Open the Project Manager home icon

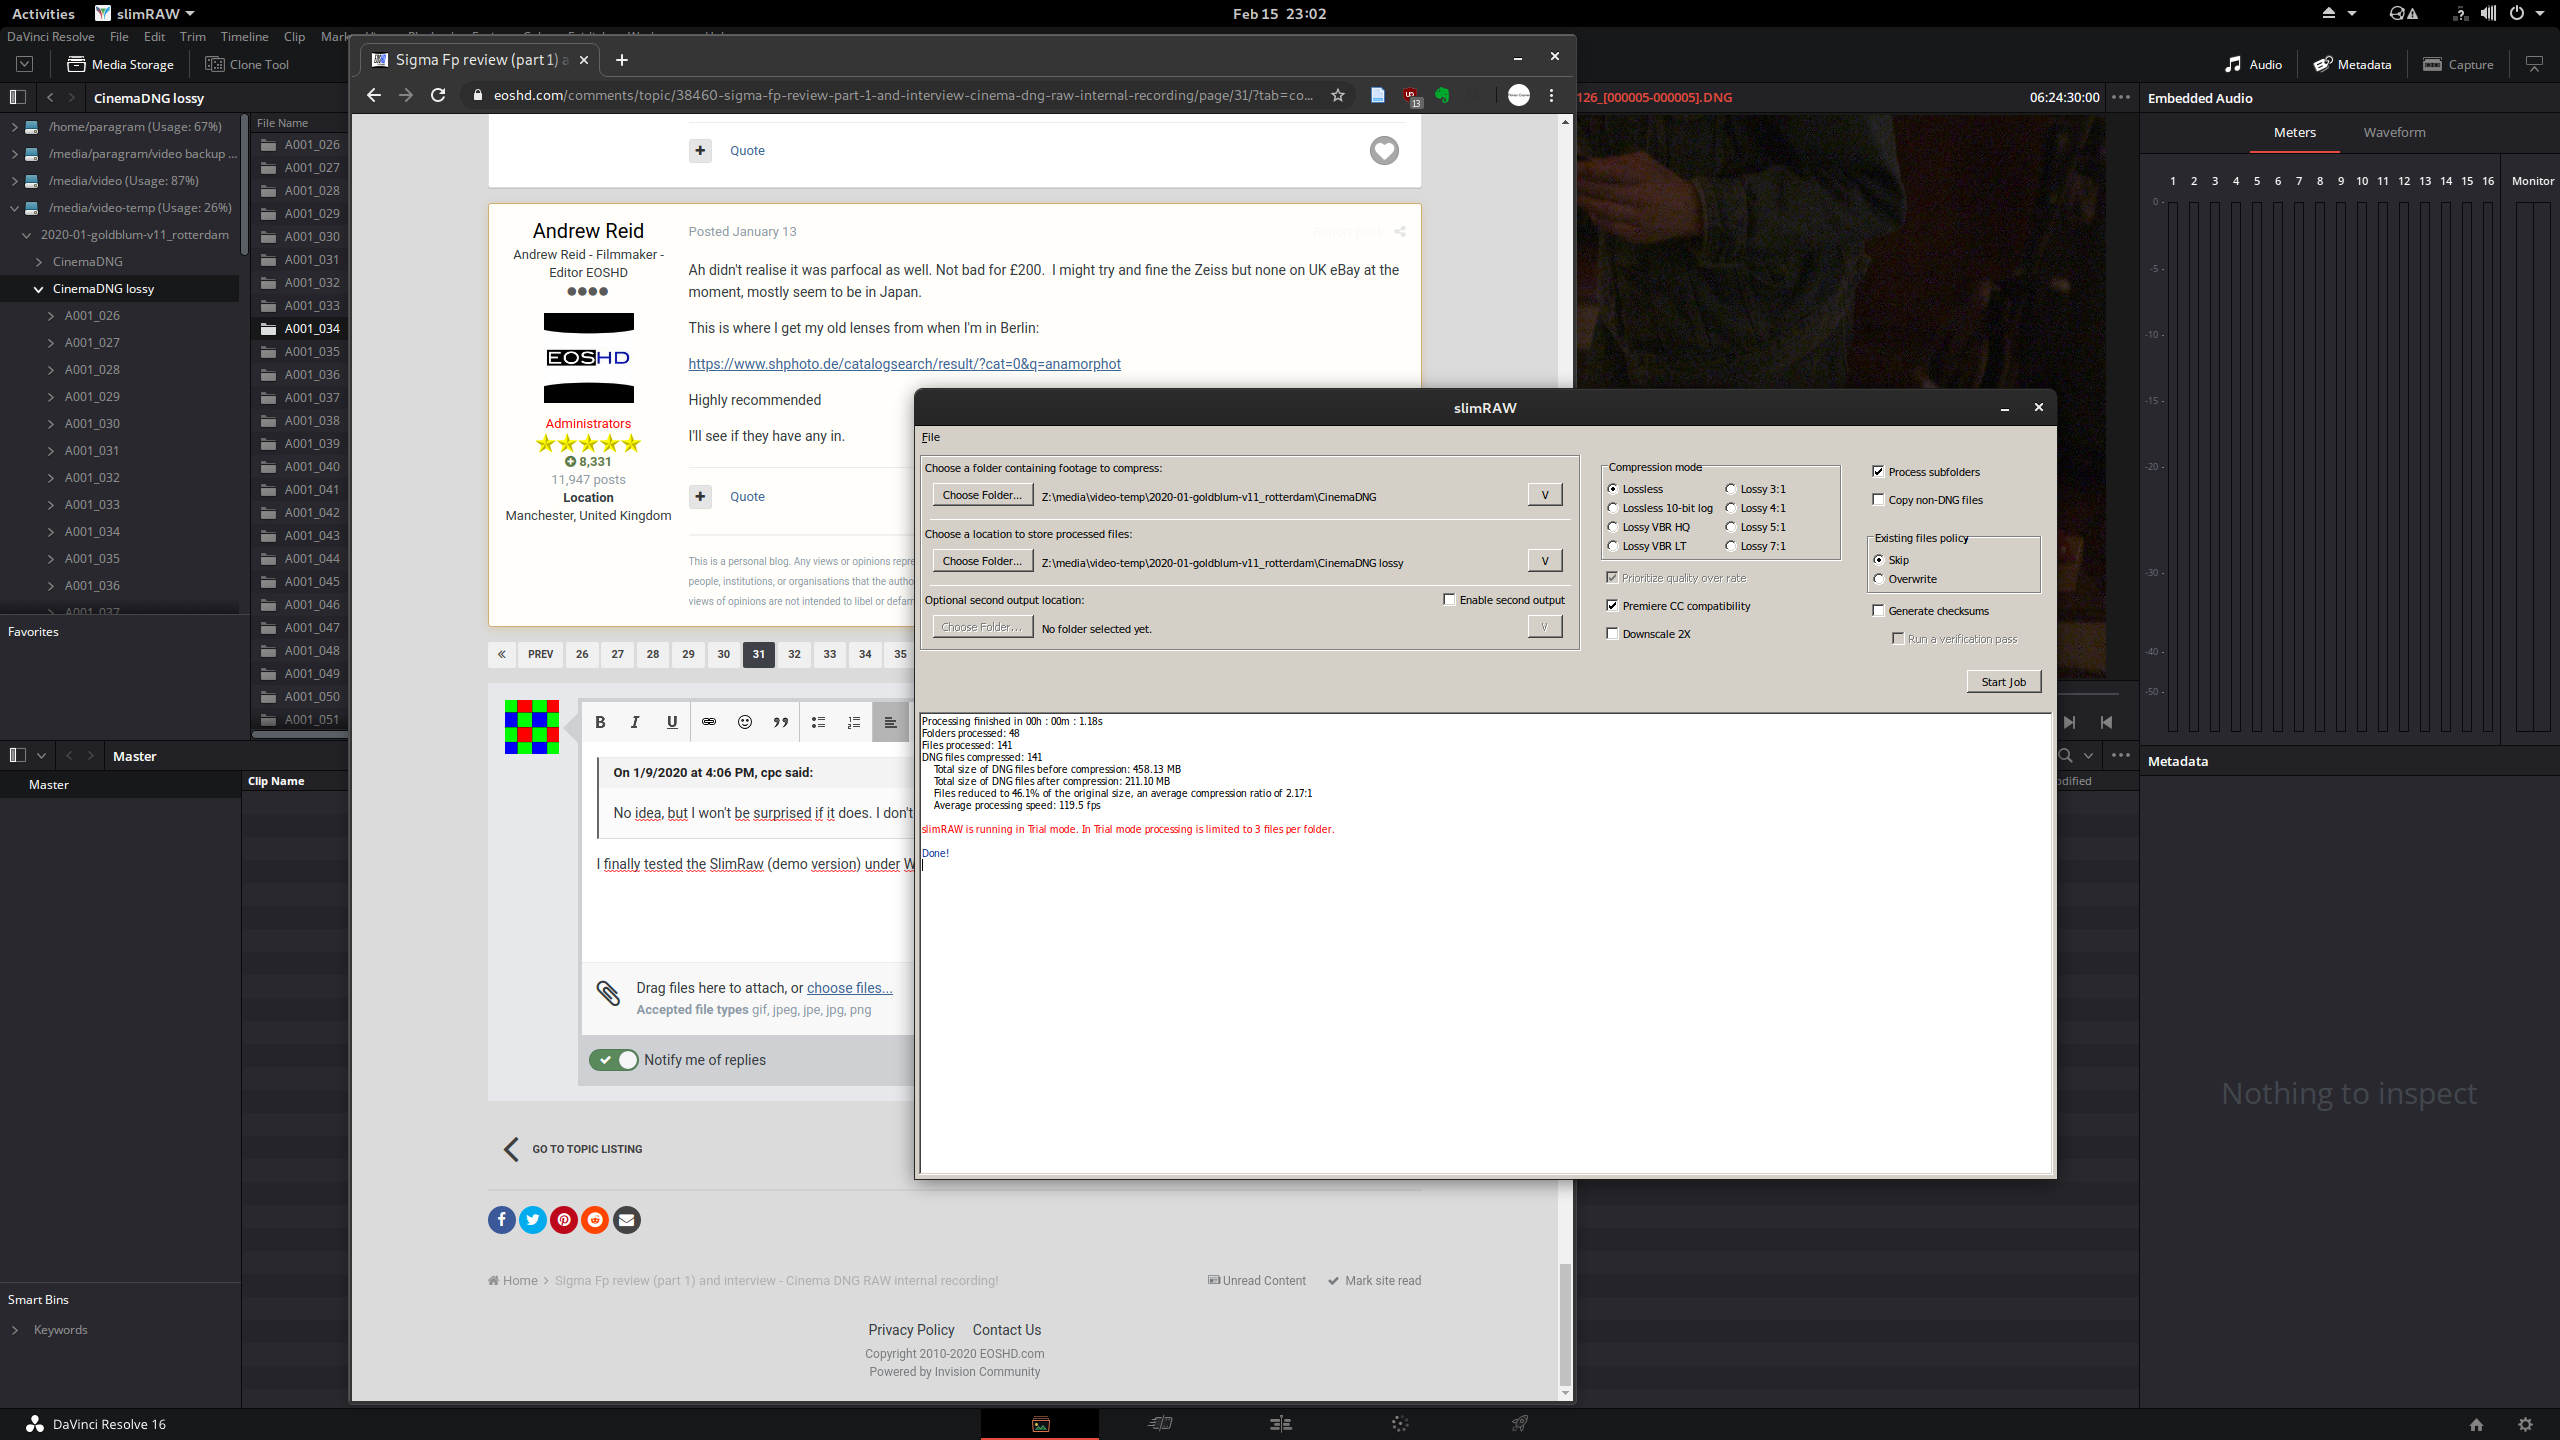(2476, 1424)
